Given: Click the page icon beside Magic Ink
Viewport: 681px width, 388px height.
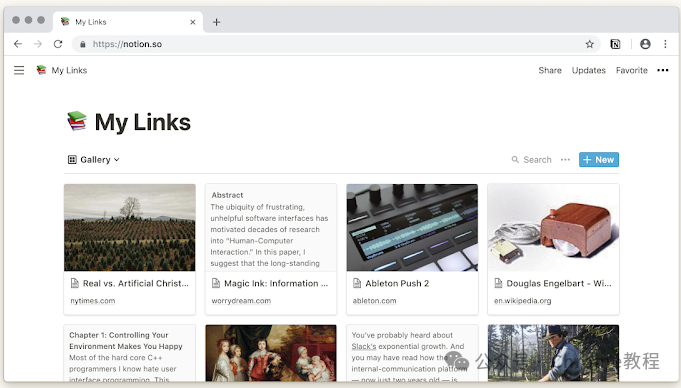Looking at the screenshot, I should (x=216, y=283).
